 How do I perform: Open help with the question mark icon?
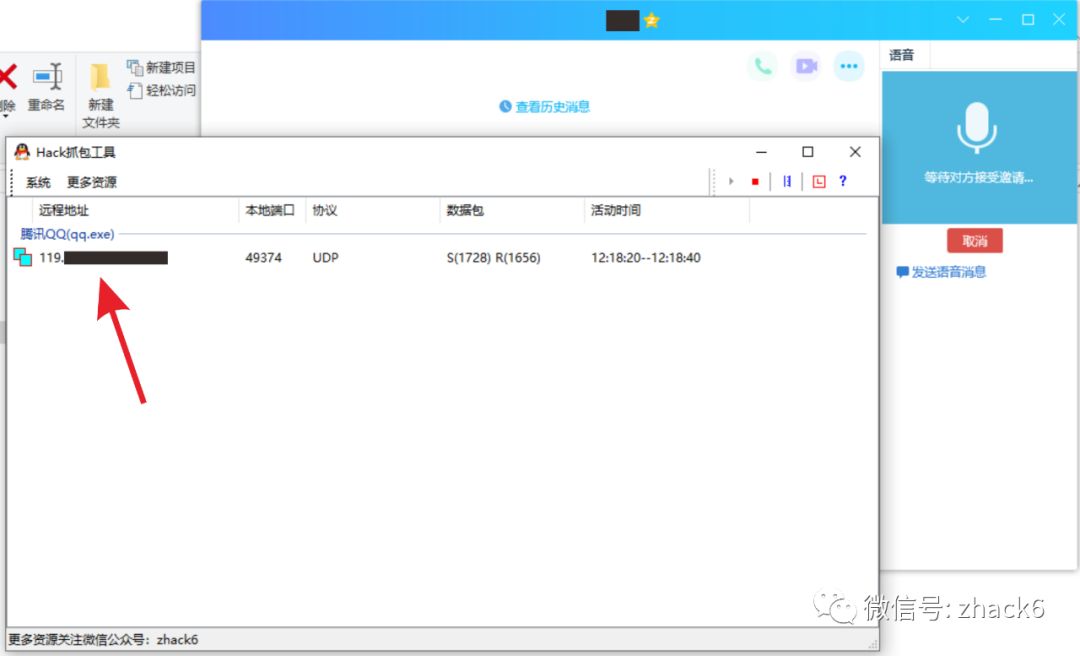pos(842,181)
